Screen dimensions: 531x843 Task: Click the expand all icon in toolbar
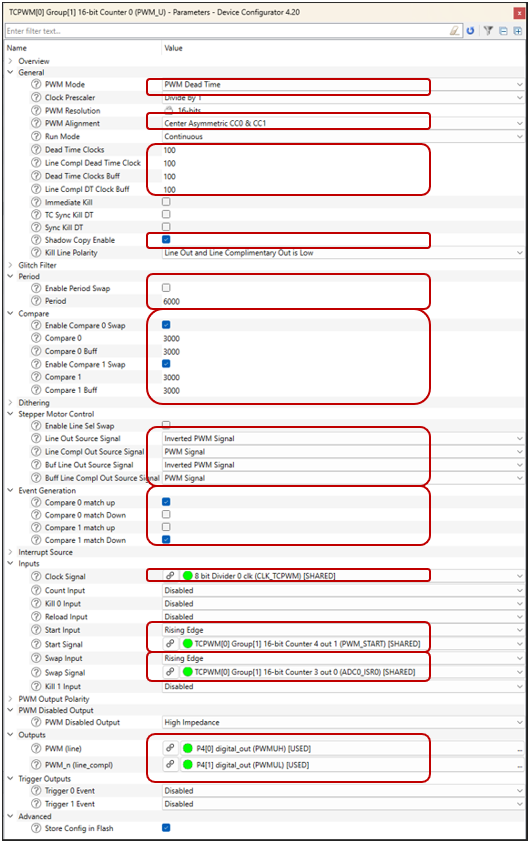(518, 31)
